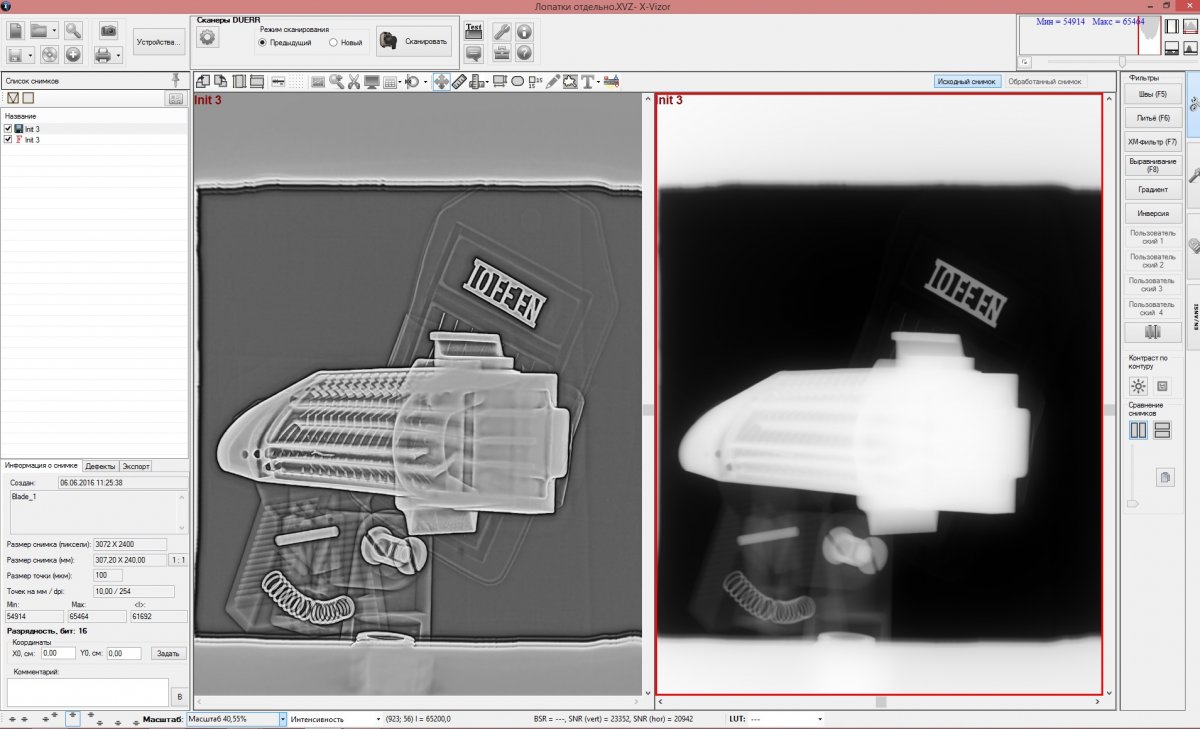This screenshot has height=729, width=1200.
Task: Click the Сканировать scan button
Action: pyautogui.click(x=414, y=41)
